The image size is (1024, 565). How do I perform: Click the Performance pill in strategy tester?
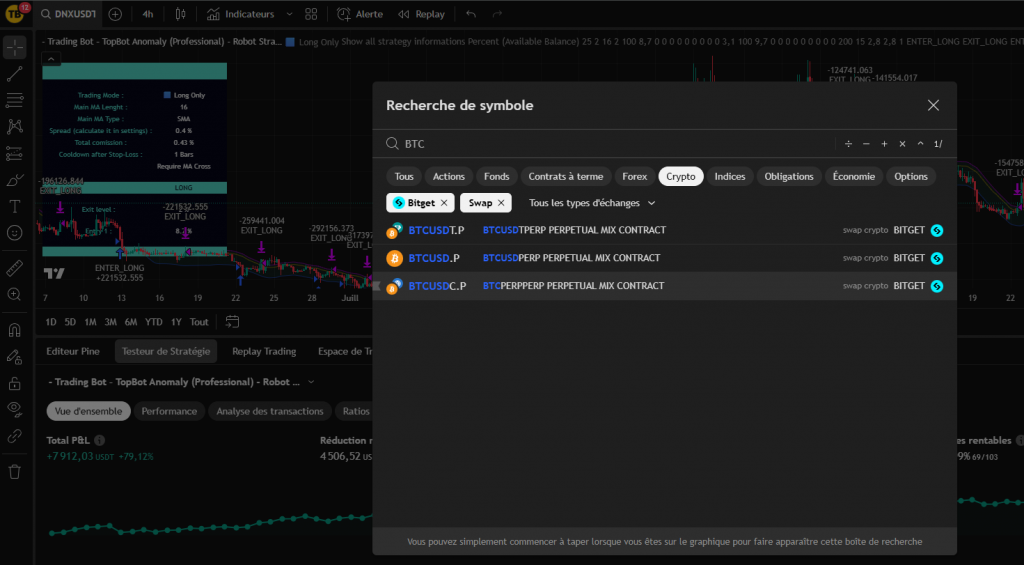[x=169, y=411]
